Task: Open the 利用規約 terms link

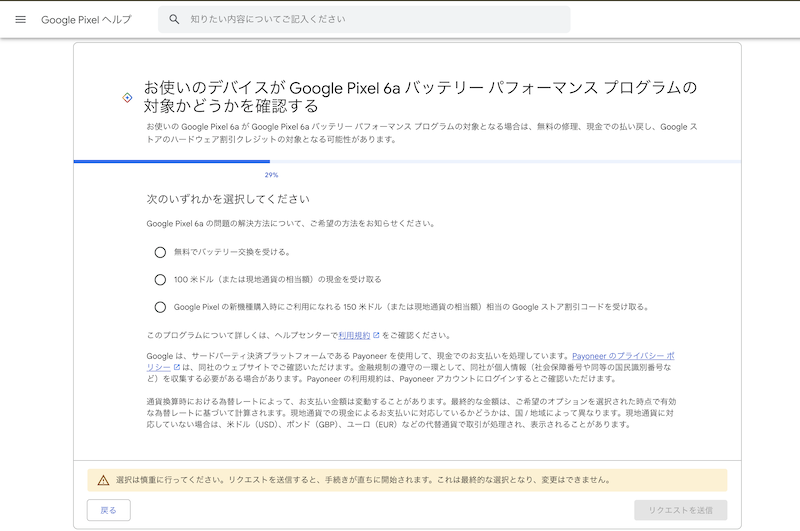Action: pyautogui.click(x=354, y=335)
